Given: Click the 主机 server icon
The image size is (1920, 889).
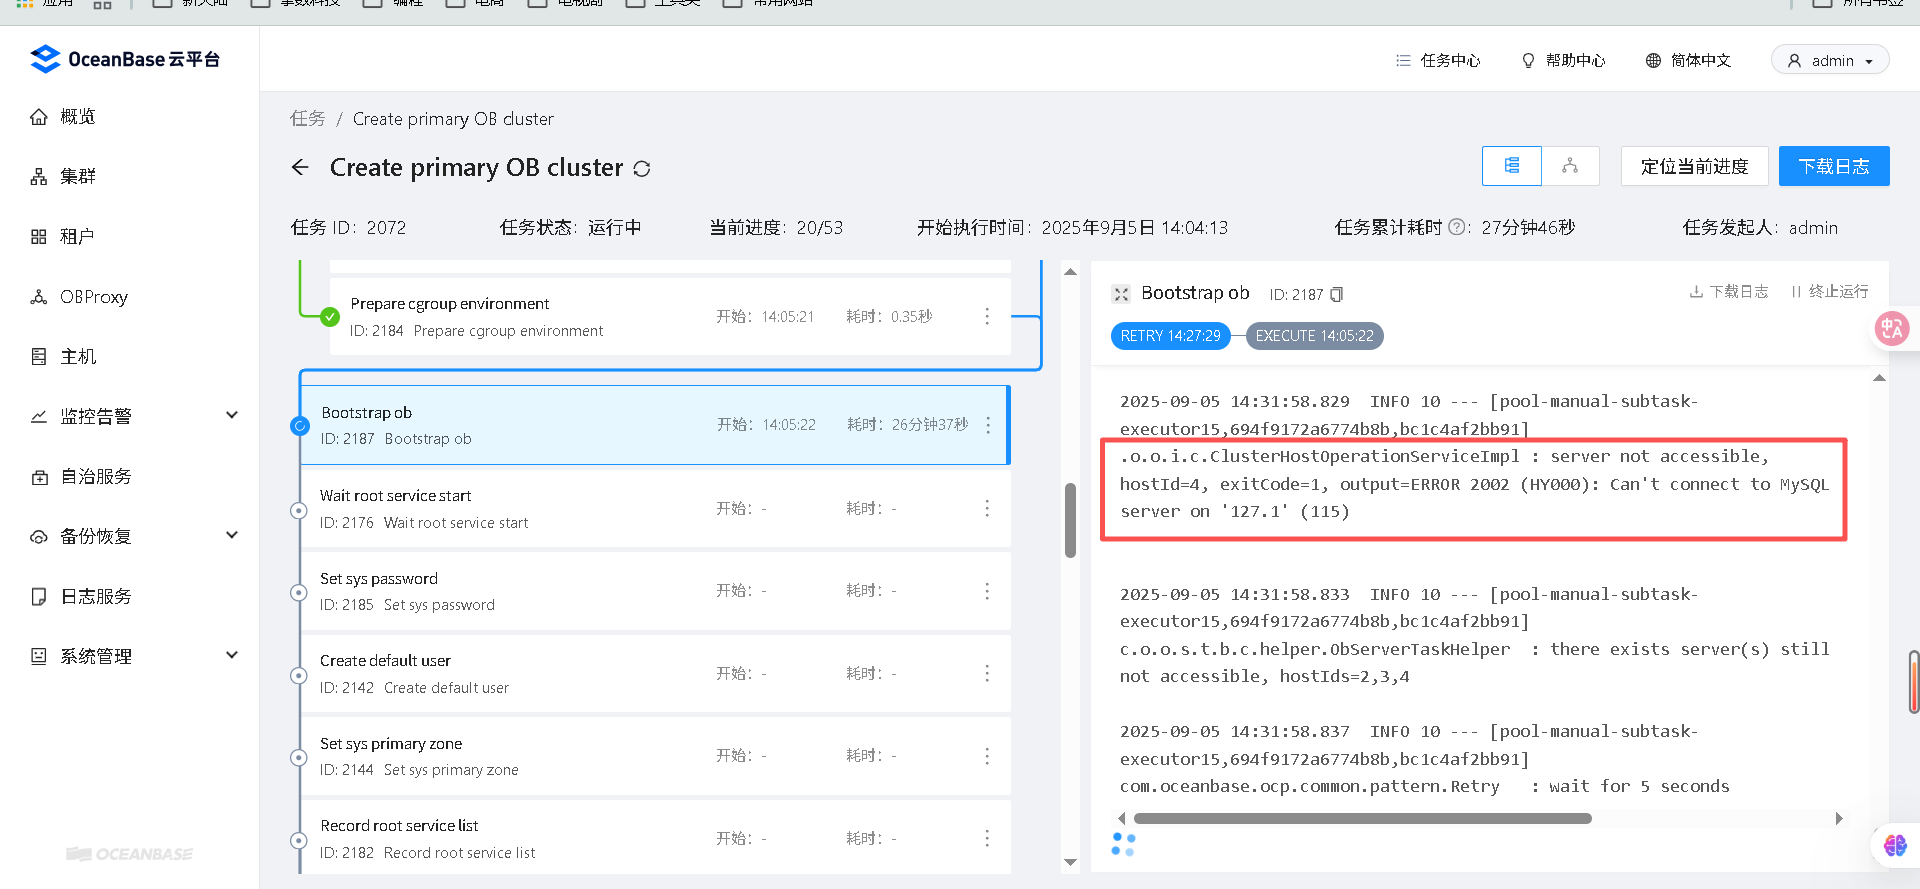Looking at the screenshot, I should (39, 357).
